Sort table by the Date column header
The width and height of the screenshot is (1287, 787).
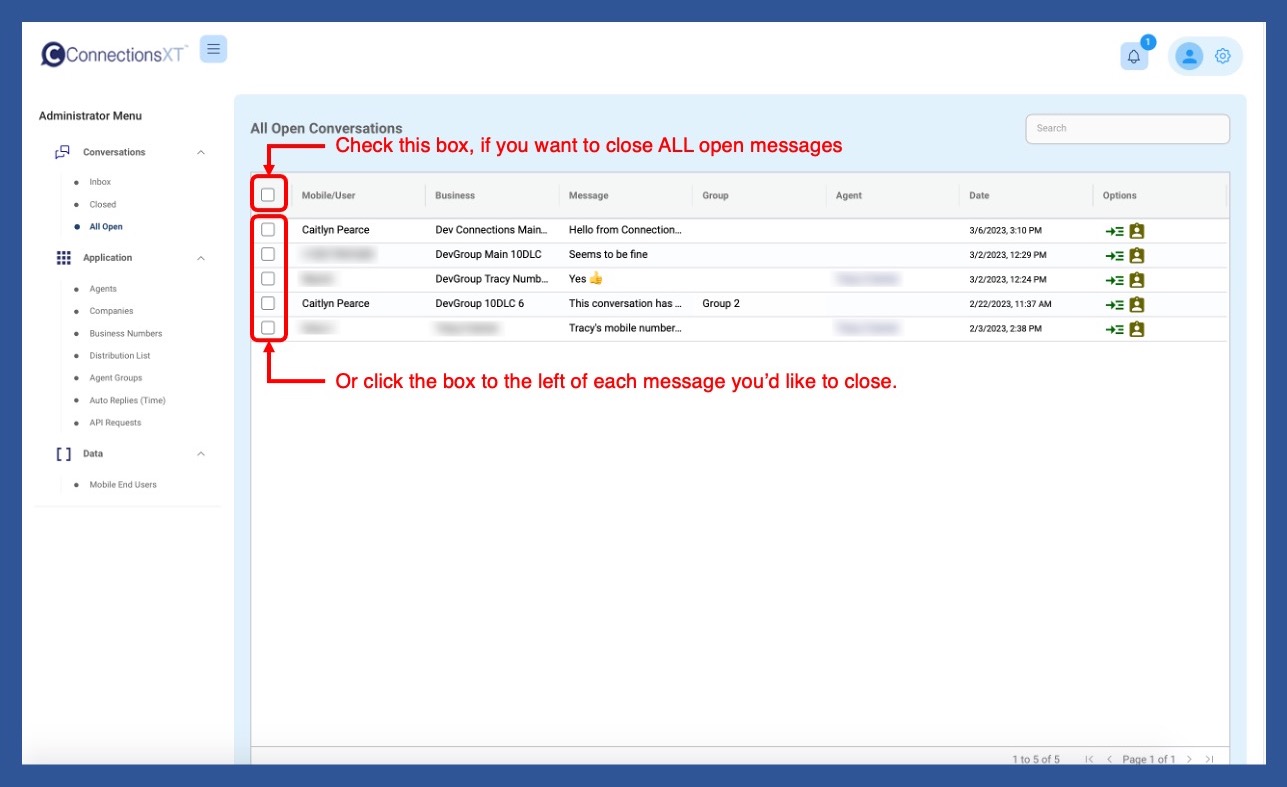[979, 196]
